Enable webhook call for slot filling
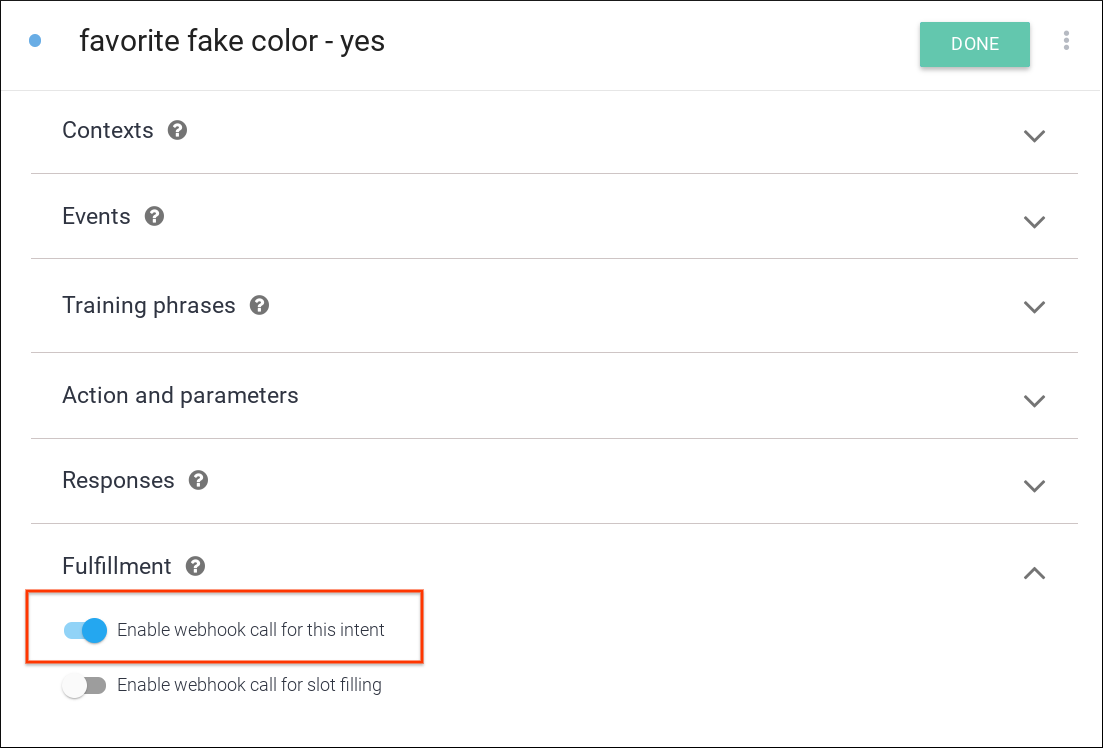The image size is (1103, 748). click(84, 686)
